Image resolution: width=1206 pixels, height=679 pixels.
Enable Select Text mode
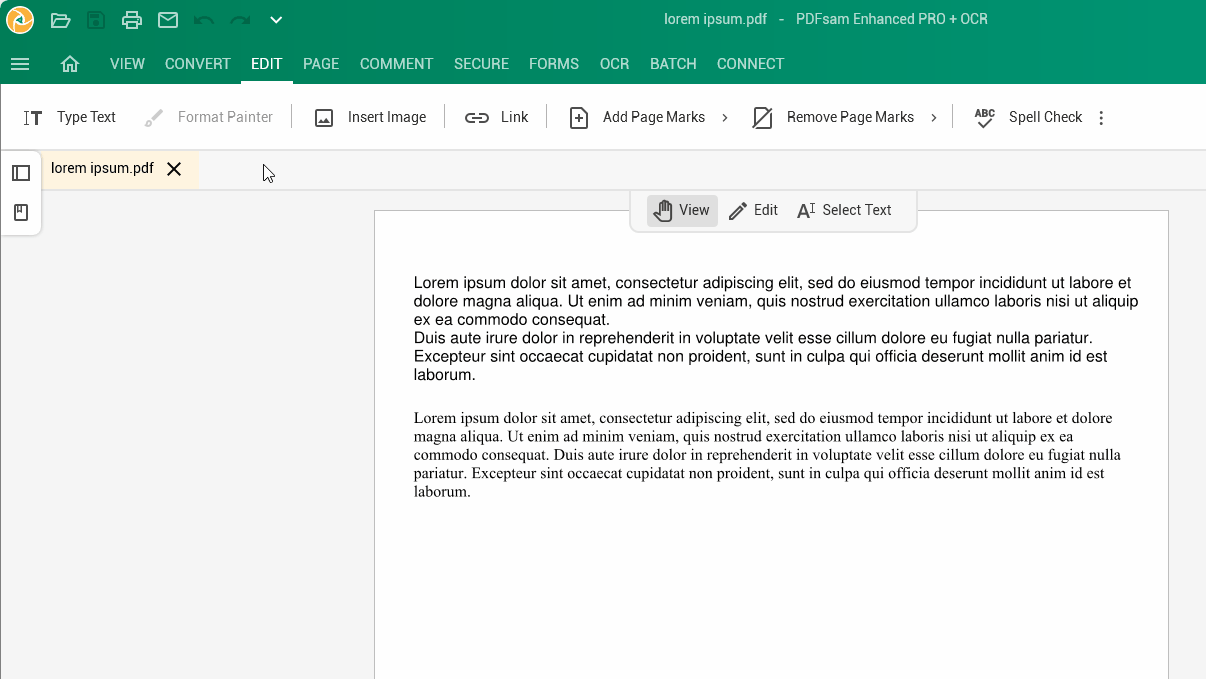click(844, 210)
